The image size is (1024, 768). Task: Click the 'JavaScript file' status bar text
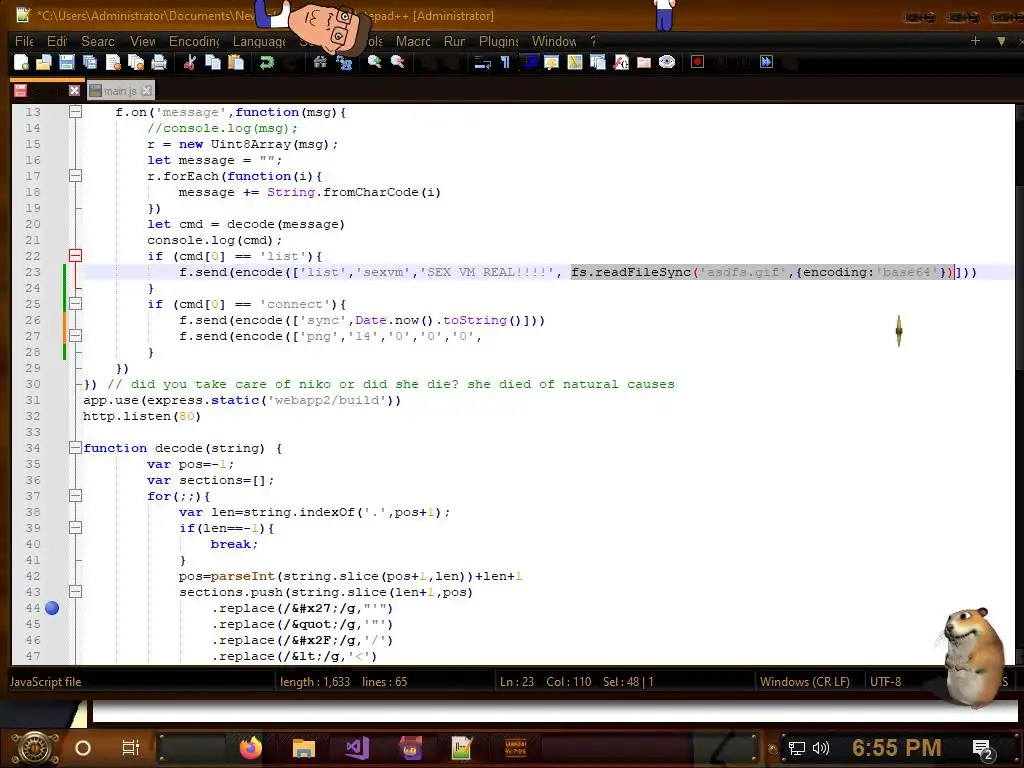tap(45, 682)
